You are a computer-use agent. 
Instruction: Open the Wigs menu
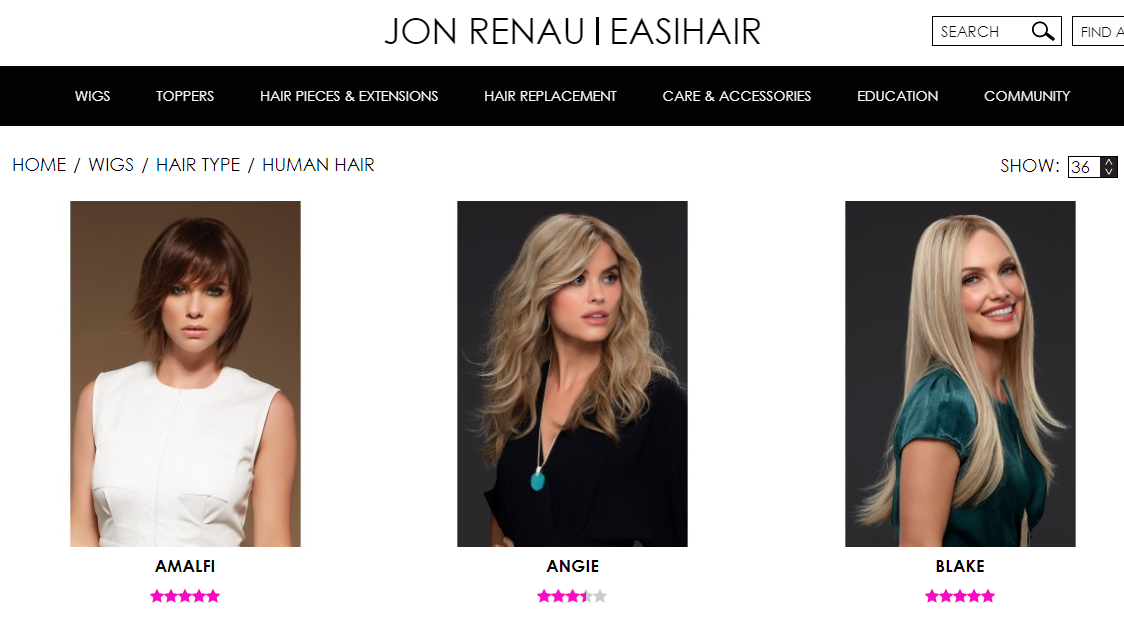tap(92, 96)
